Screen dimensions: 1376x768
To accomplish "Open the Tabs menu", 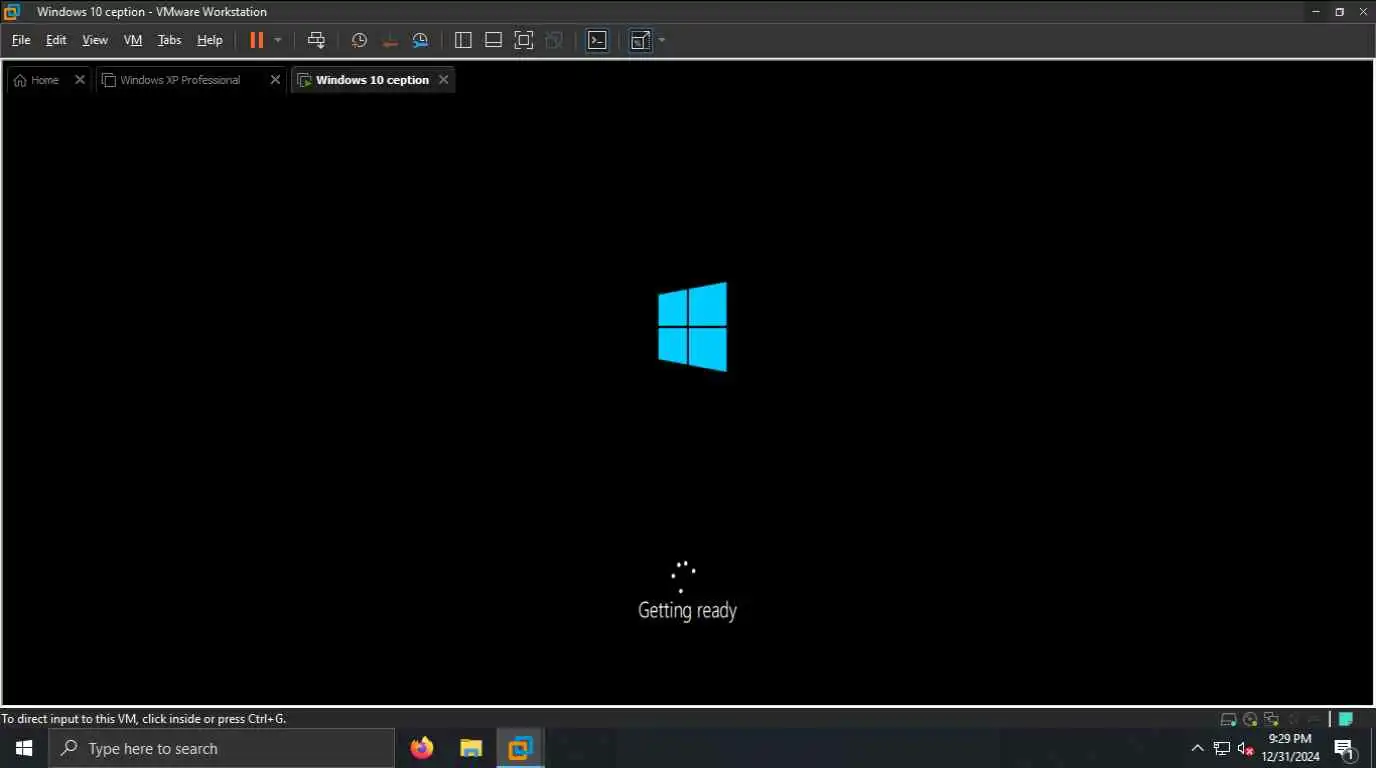I will click(x=170, y=40).
